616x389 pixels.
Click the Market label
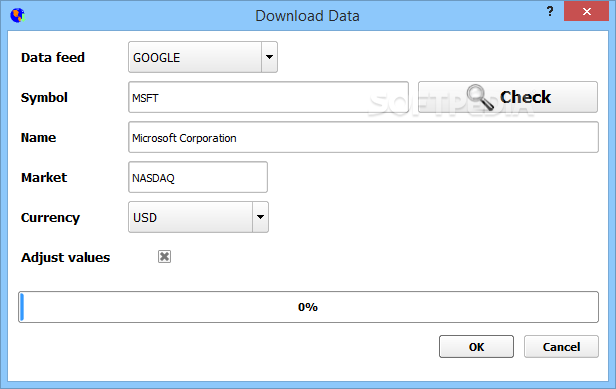point(44,177)
